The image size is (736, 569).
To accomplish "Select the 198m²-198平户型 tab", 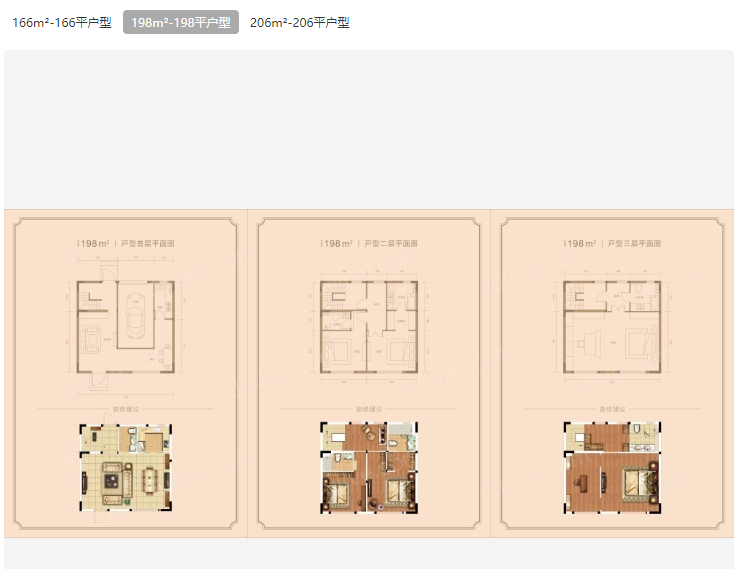I will coord(181,23).
